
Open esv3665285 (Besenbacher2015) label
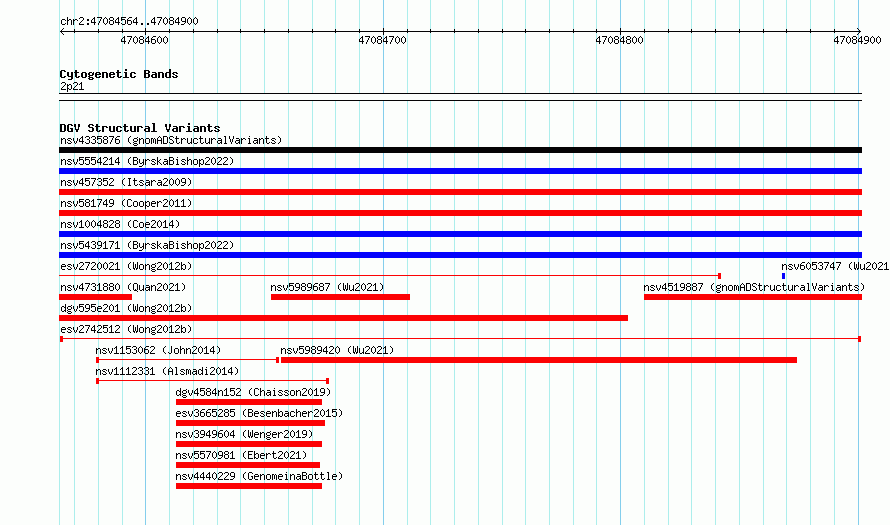click(259, 413)
